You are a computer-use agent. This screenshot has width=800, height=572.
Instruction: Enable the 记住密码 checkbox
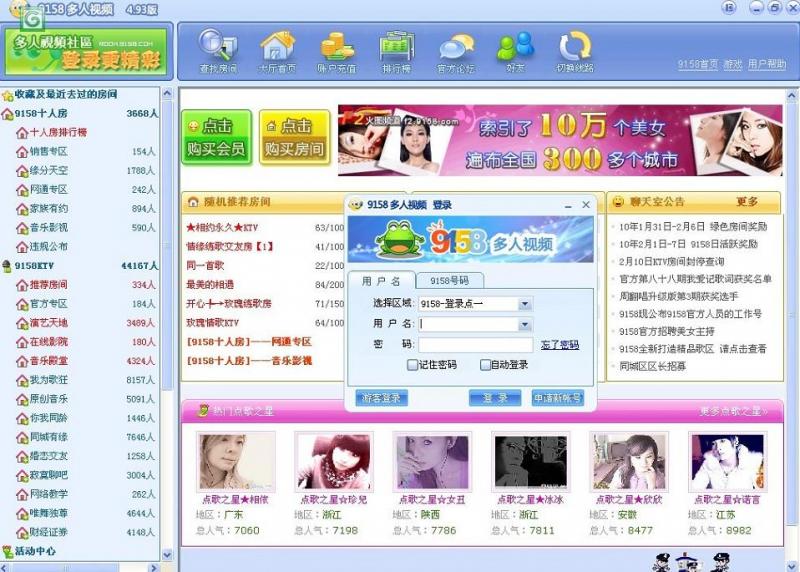tap(412, 365)
